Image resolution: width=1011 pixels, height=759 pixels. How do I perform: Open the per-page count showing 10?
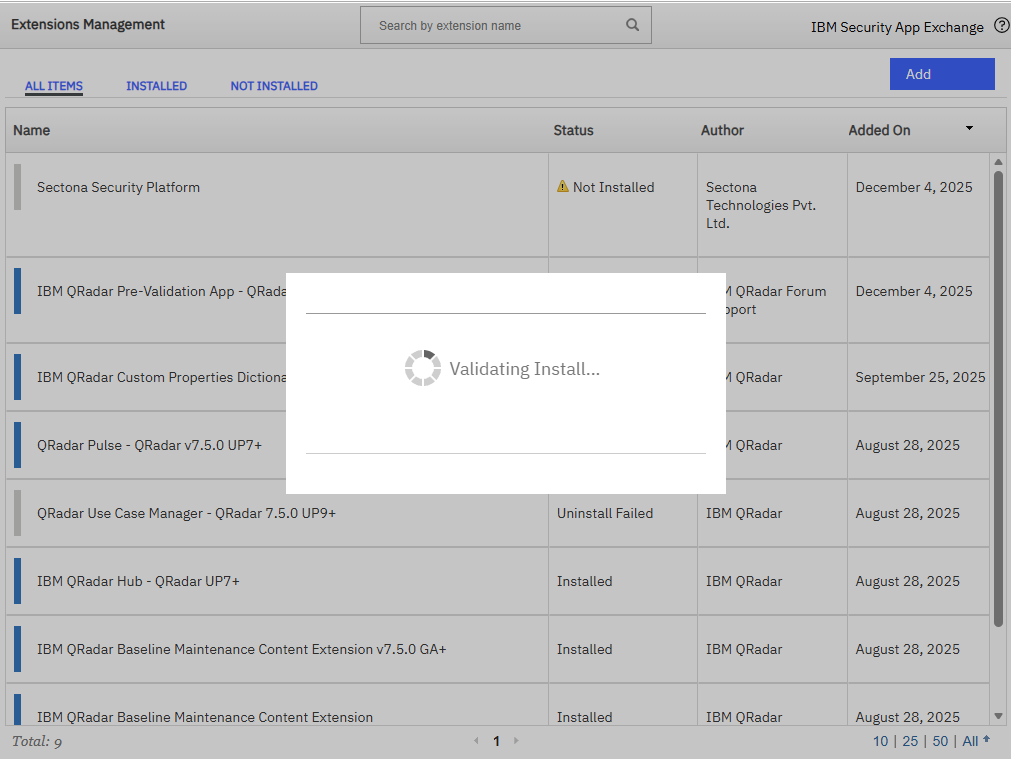880,741
